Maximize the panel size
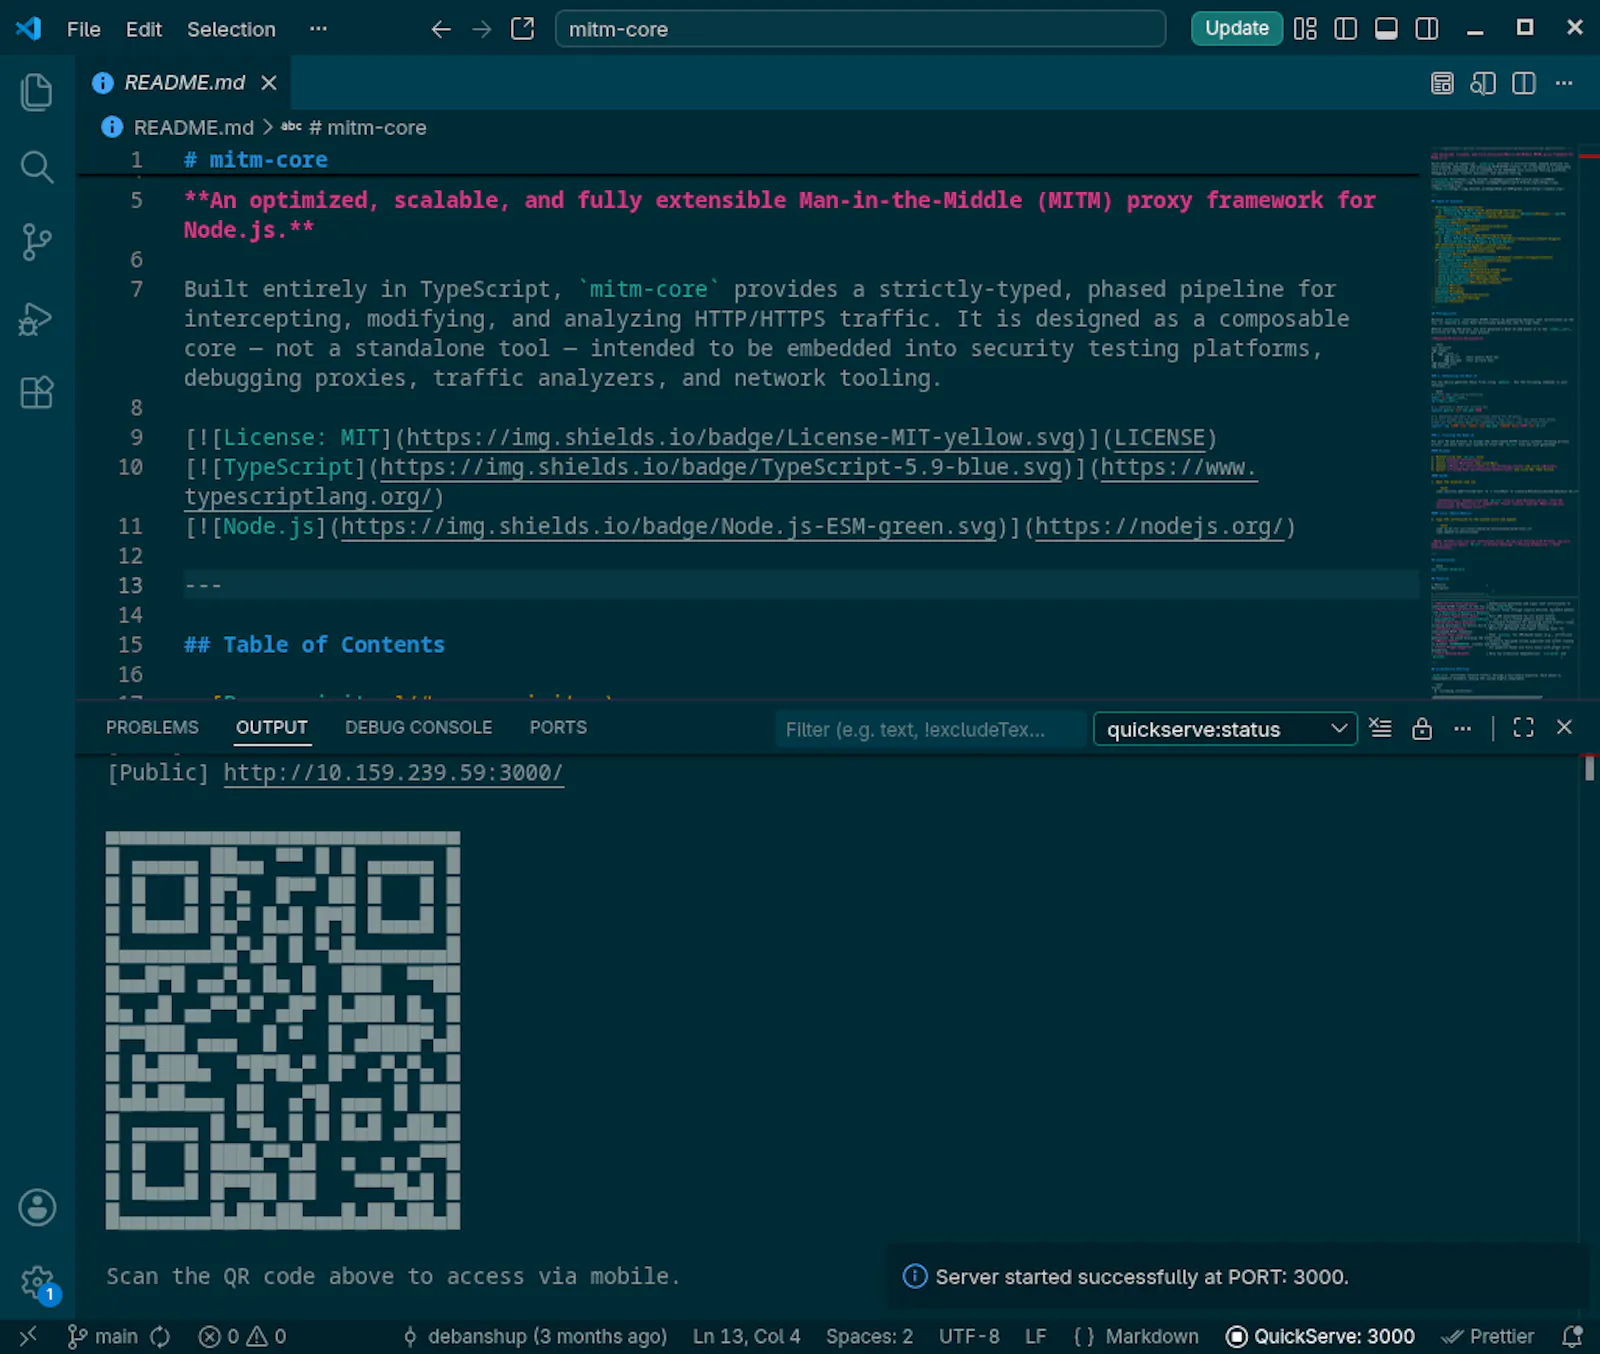Image resolution: width=1600 pixels, height=1354 pixels. click(1523, 728)
